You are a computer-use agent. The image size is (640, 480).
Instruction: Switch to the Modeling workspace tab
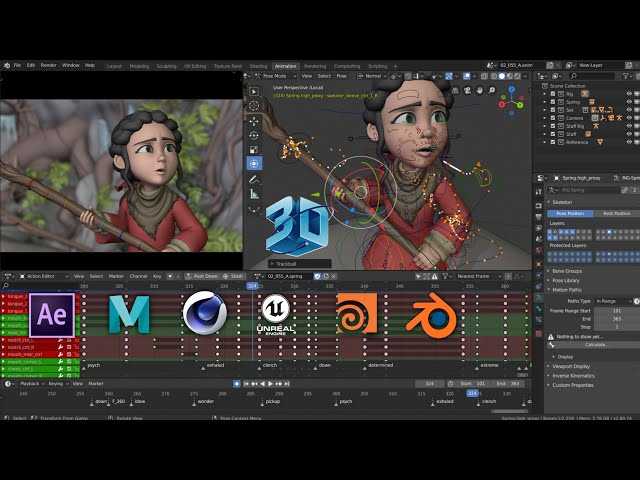[139, 66]
